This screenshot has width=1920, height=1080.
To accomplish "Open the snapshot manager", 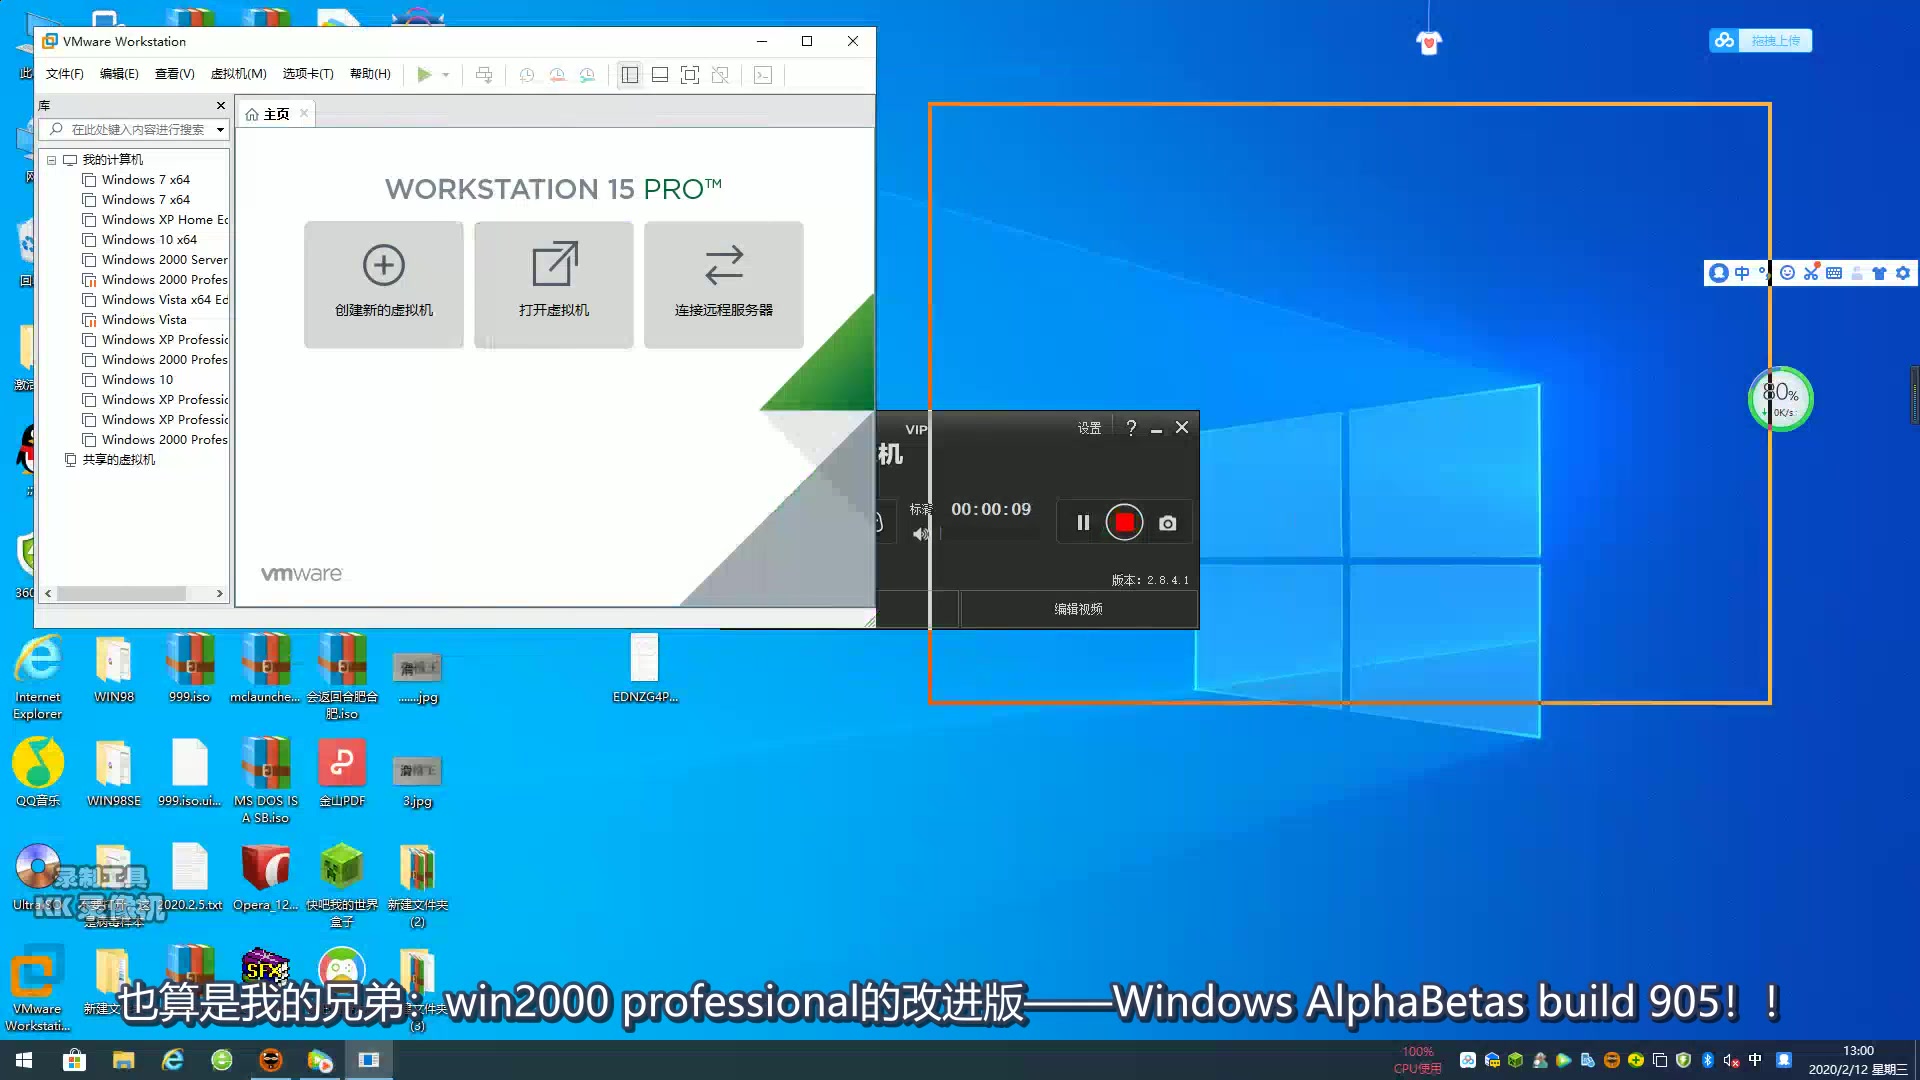I will tap(587, 74).
